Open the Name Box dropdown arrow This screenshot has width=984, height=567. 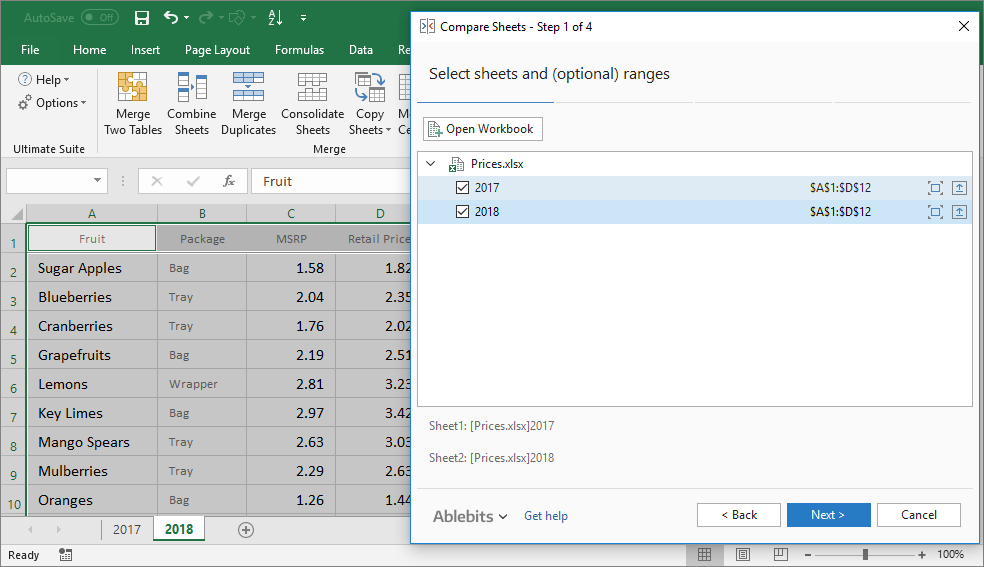click(97, 181)
